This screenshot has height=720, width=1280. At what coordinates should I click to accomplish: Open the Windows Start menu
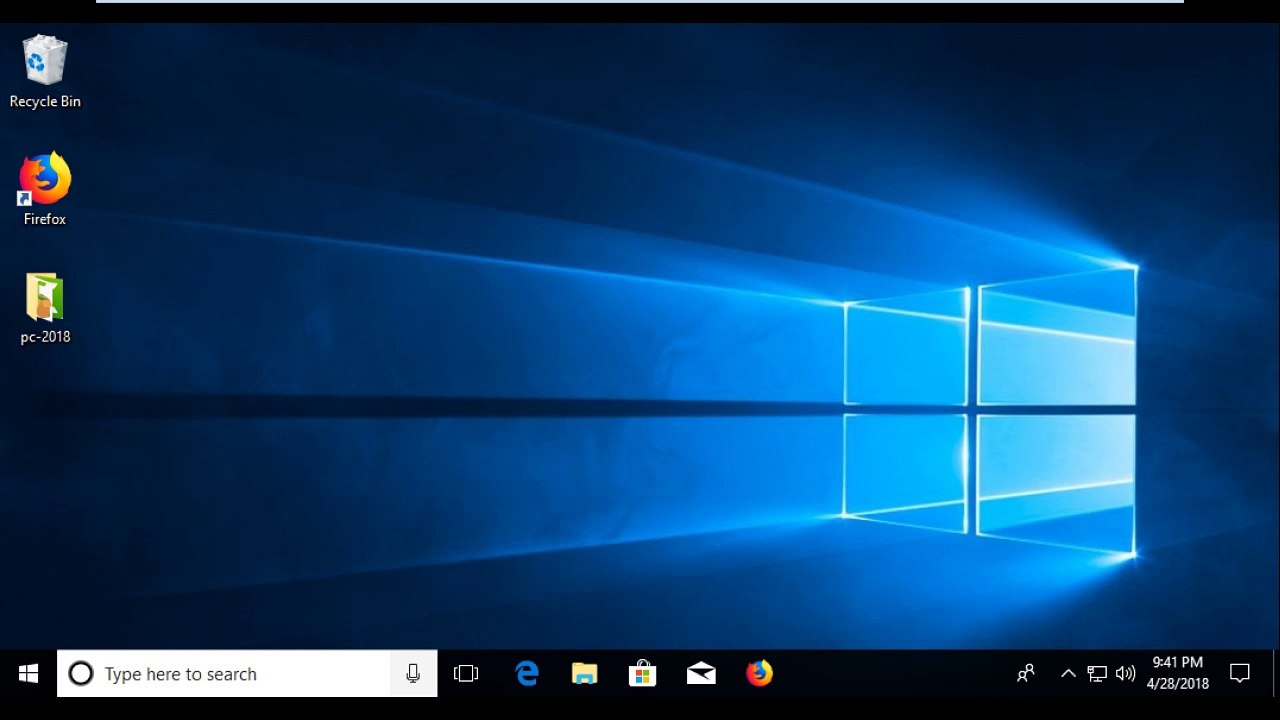point(28,674)
